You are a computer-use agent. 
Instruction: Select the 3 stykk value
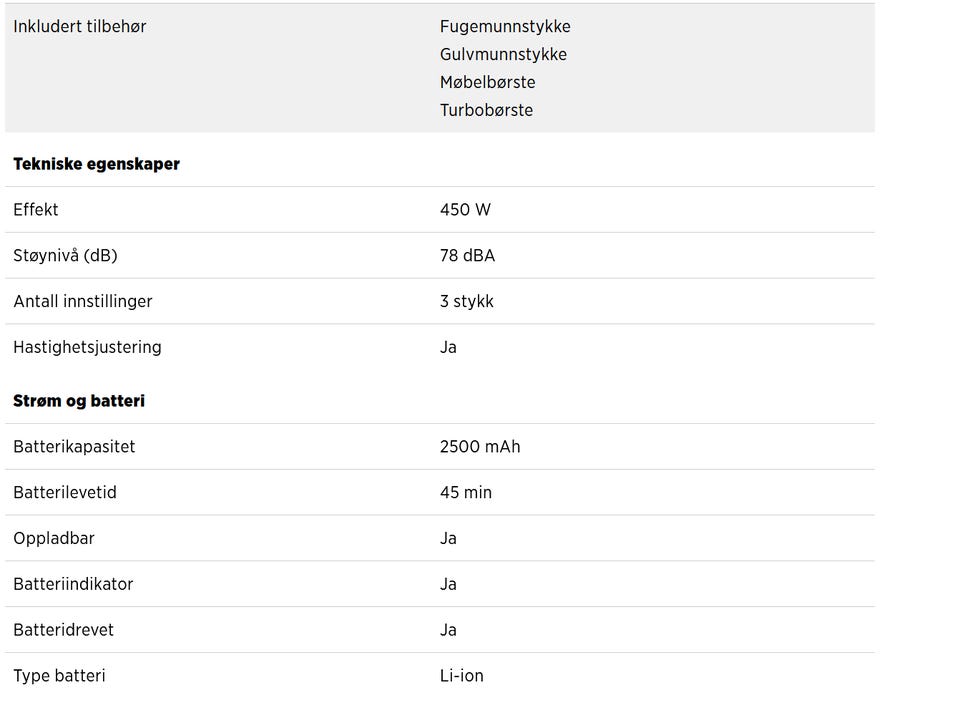point(467,302)
